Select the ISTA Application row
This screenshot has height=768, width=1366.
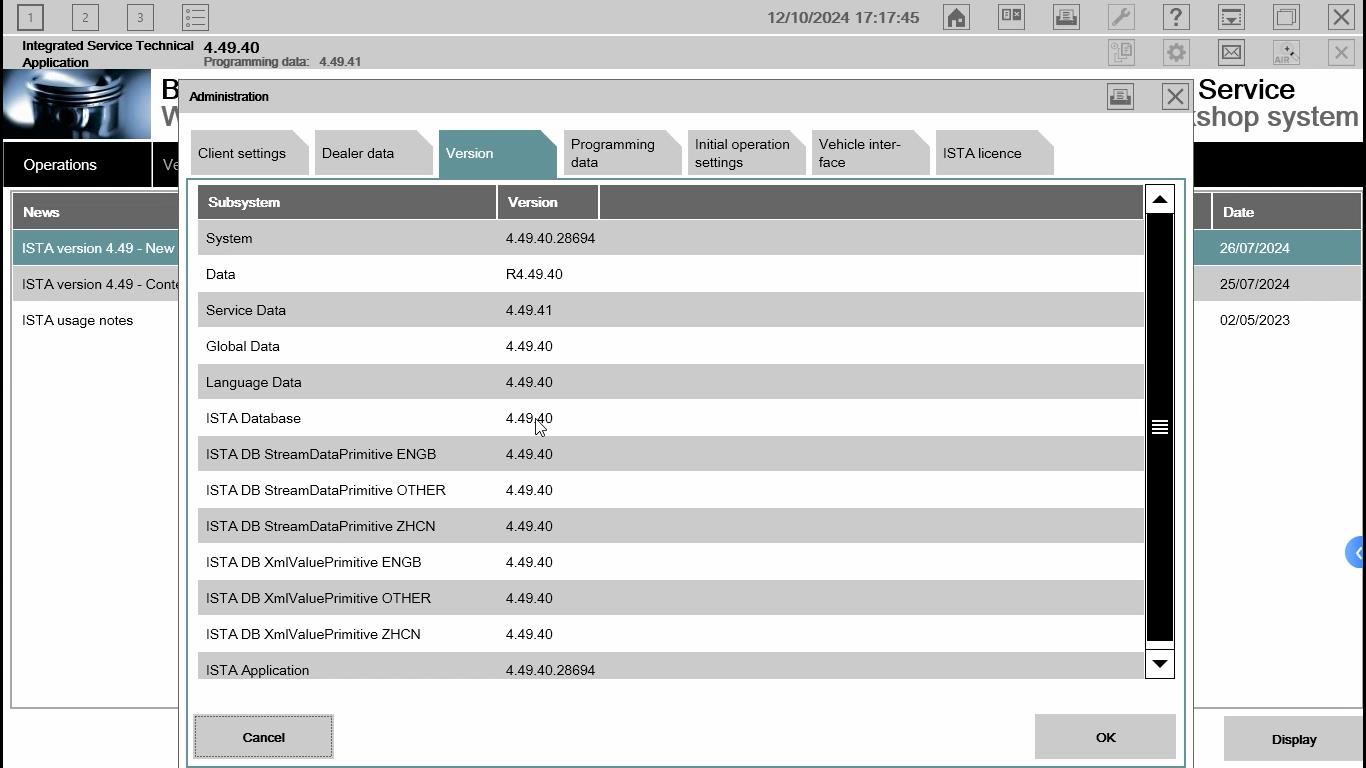pyautogui.click(x=671, y=666)
